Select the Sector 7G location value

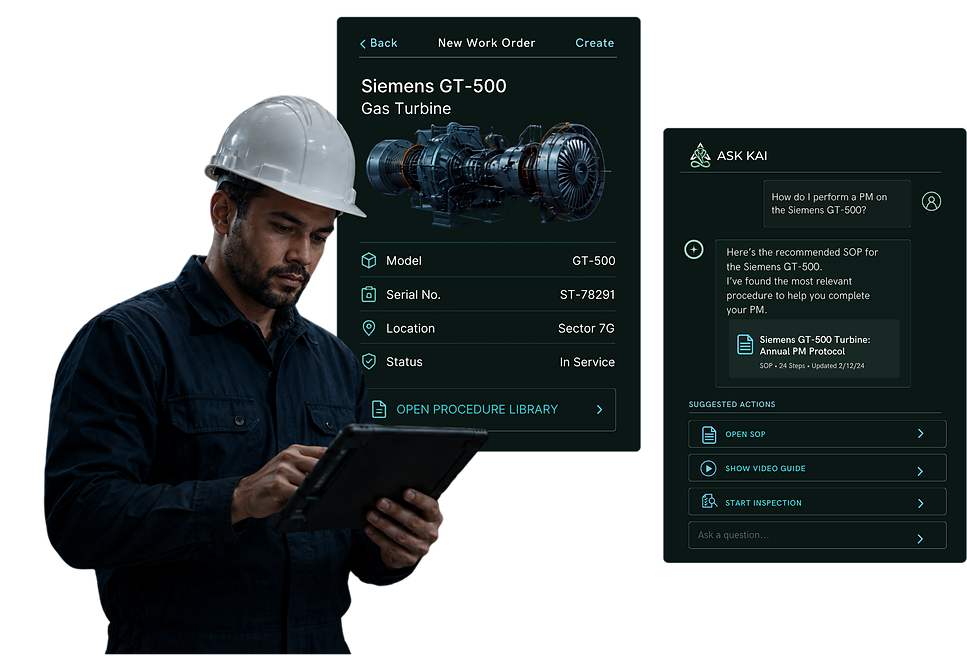[586, 329]
